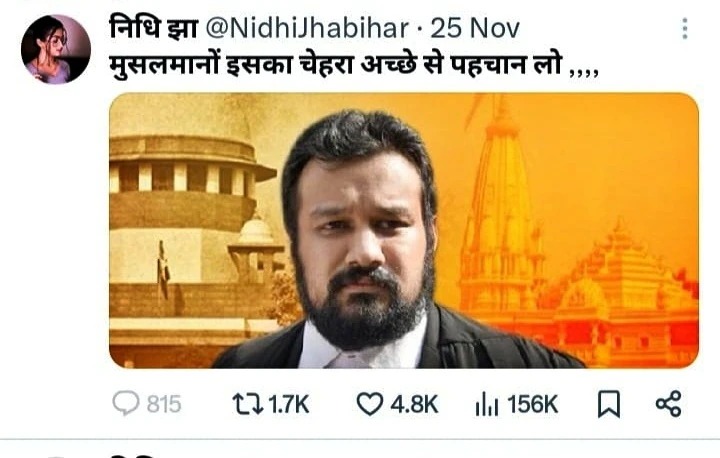The image size is (720, 458).
Task: Open the 25 Nov timestamp link
Action: pyautogui.click(x=475, y=28)
